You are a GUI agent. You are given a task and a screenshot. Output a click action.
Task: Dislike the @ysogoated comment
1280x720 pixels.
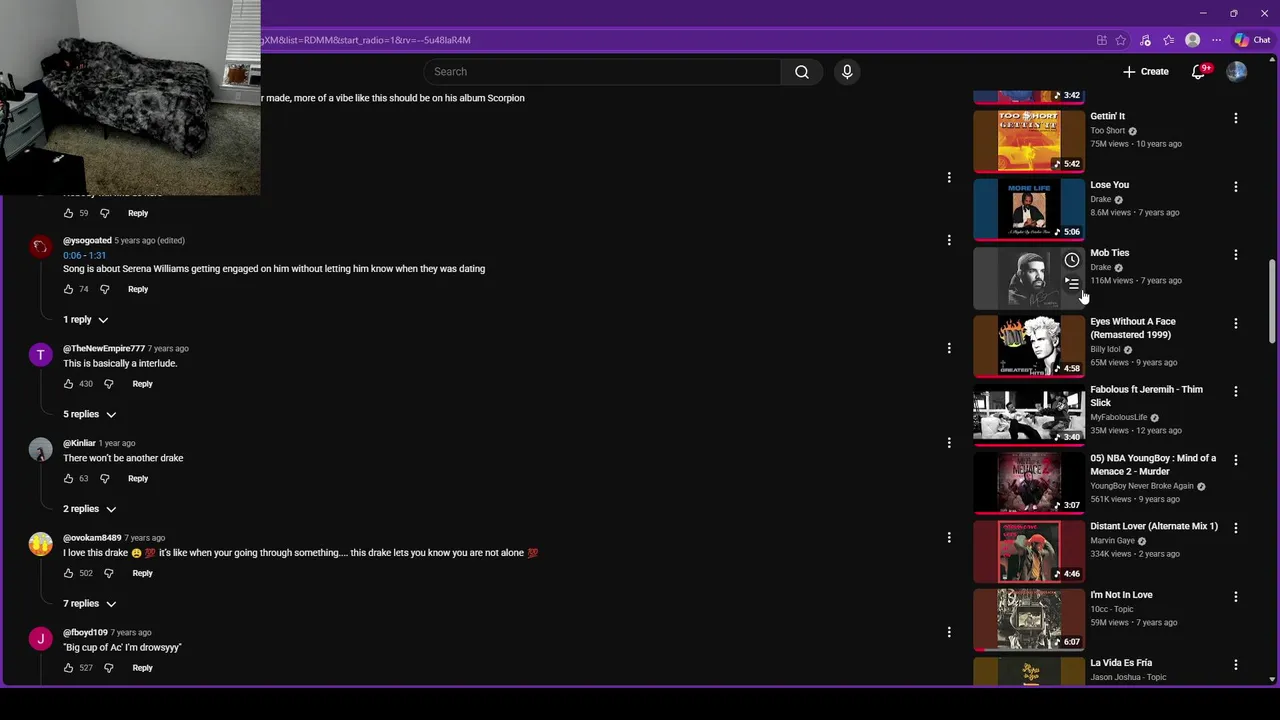coord(104,289)
